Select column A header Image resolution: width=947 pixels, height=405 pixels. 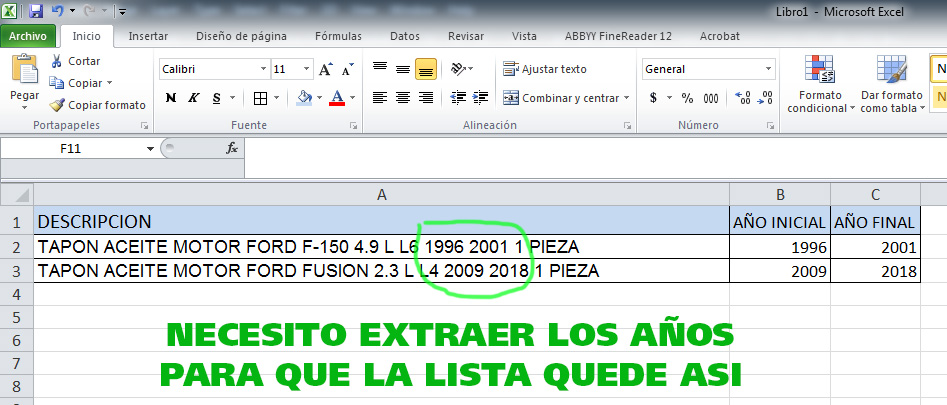[x=381, y=194]
